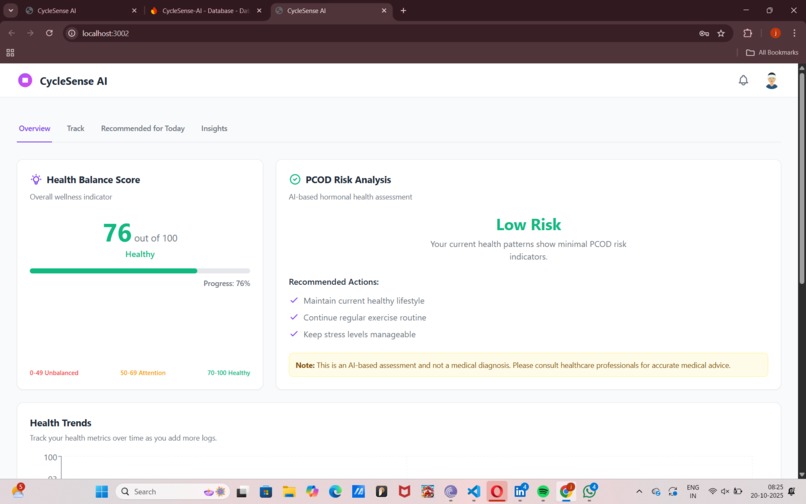This screenshot has height=504, width=806.
Task: Click the Health Trends heading
Action: [x=61, y=423]
